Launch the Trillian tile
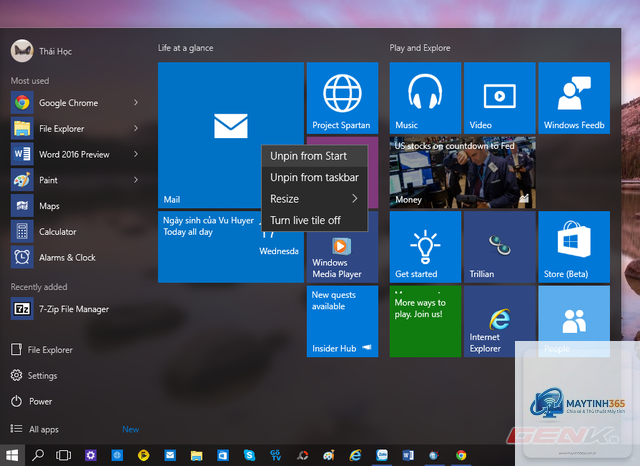Image resolution: width=640 pixels, height=466 pixels. coord(500,247)
